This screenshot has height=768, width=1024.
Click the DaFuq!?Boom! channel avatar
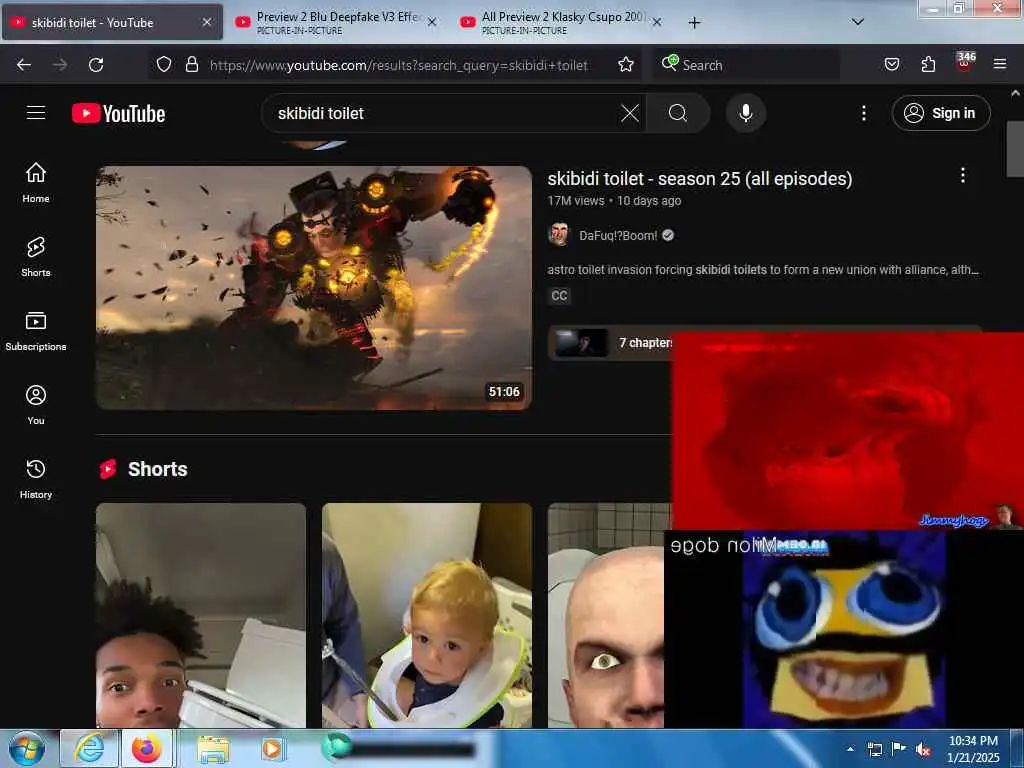558,235
